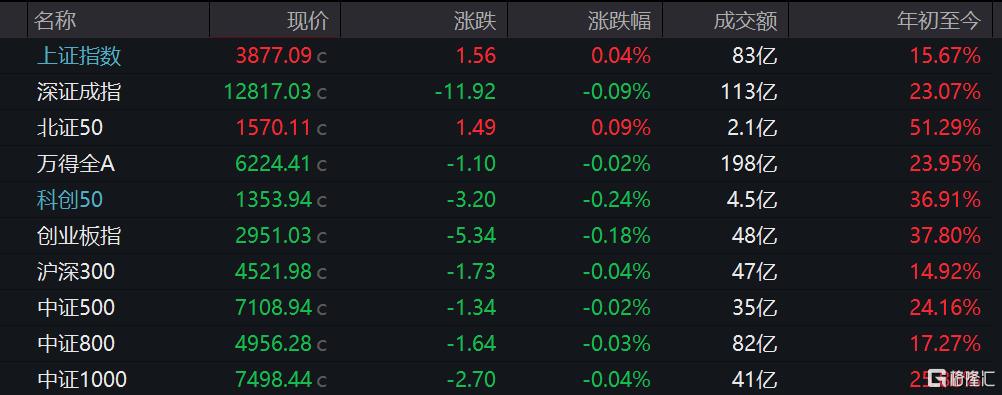Sort by the 涨跌 column header
This screenshot has height=395, width=1002.
pyautogui.click(x=475, y=20)
